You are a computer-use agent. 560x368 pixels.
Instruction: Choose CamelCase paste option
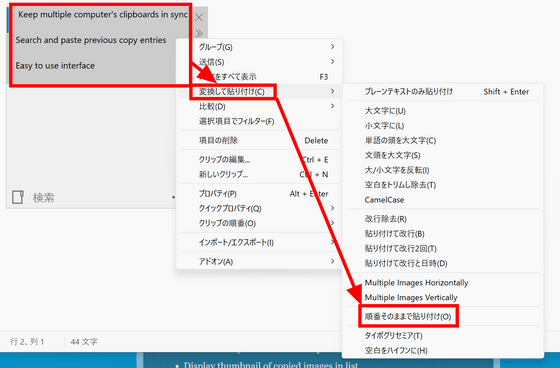pyautogui.click(x=443, y=200)
